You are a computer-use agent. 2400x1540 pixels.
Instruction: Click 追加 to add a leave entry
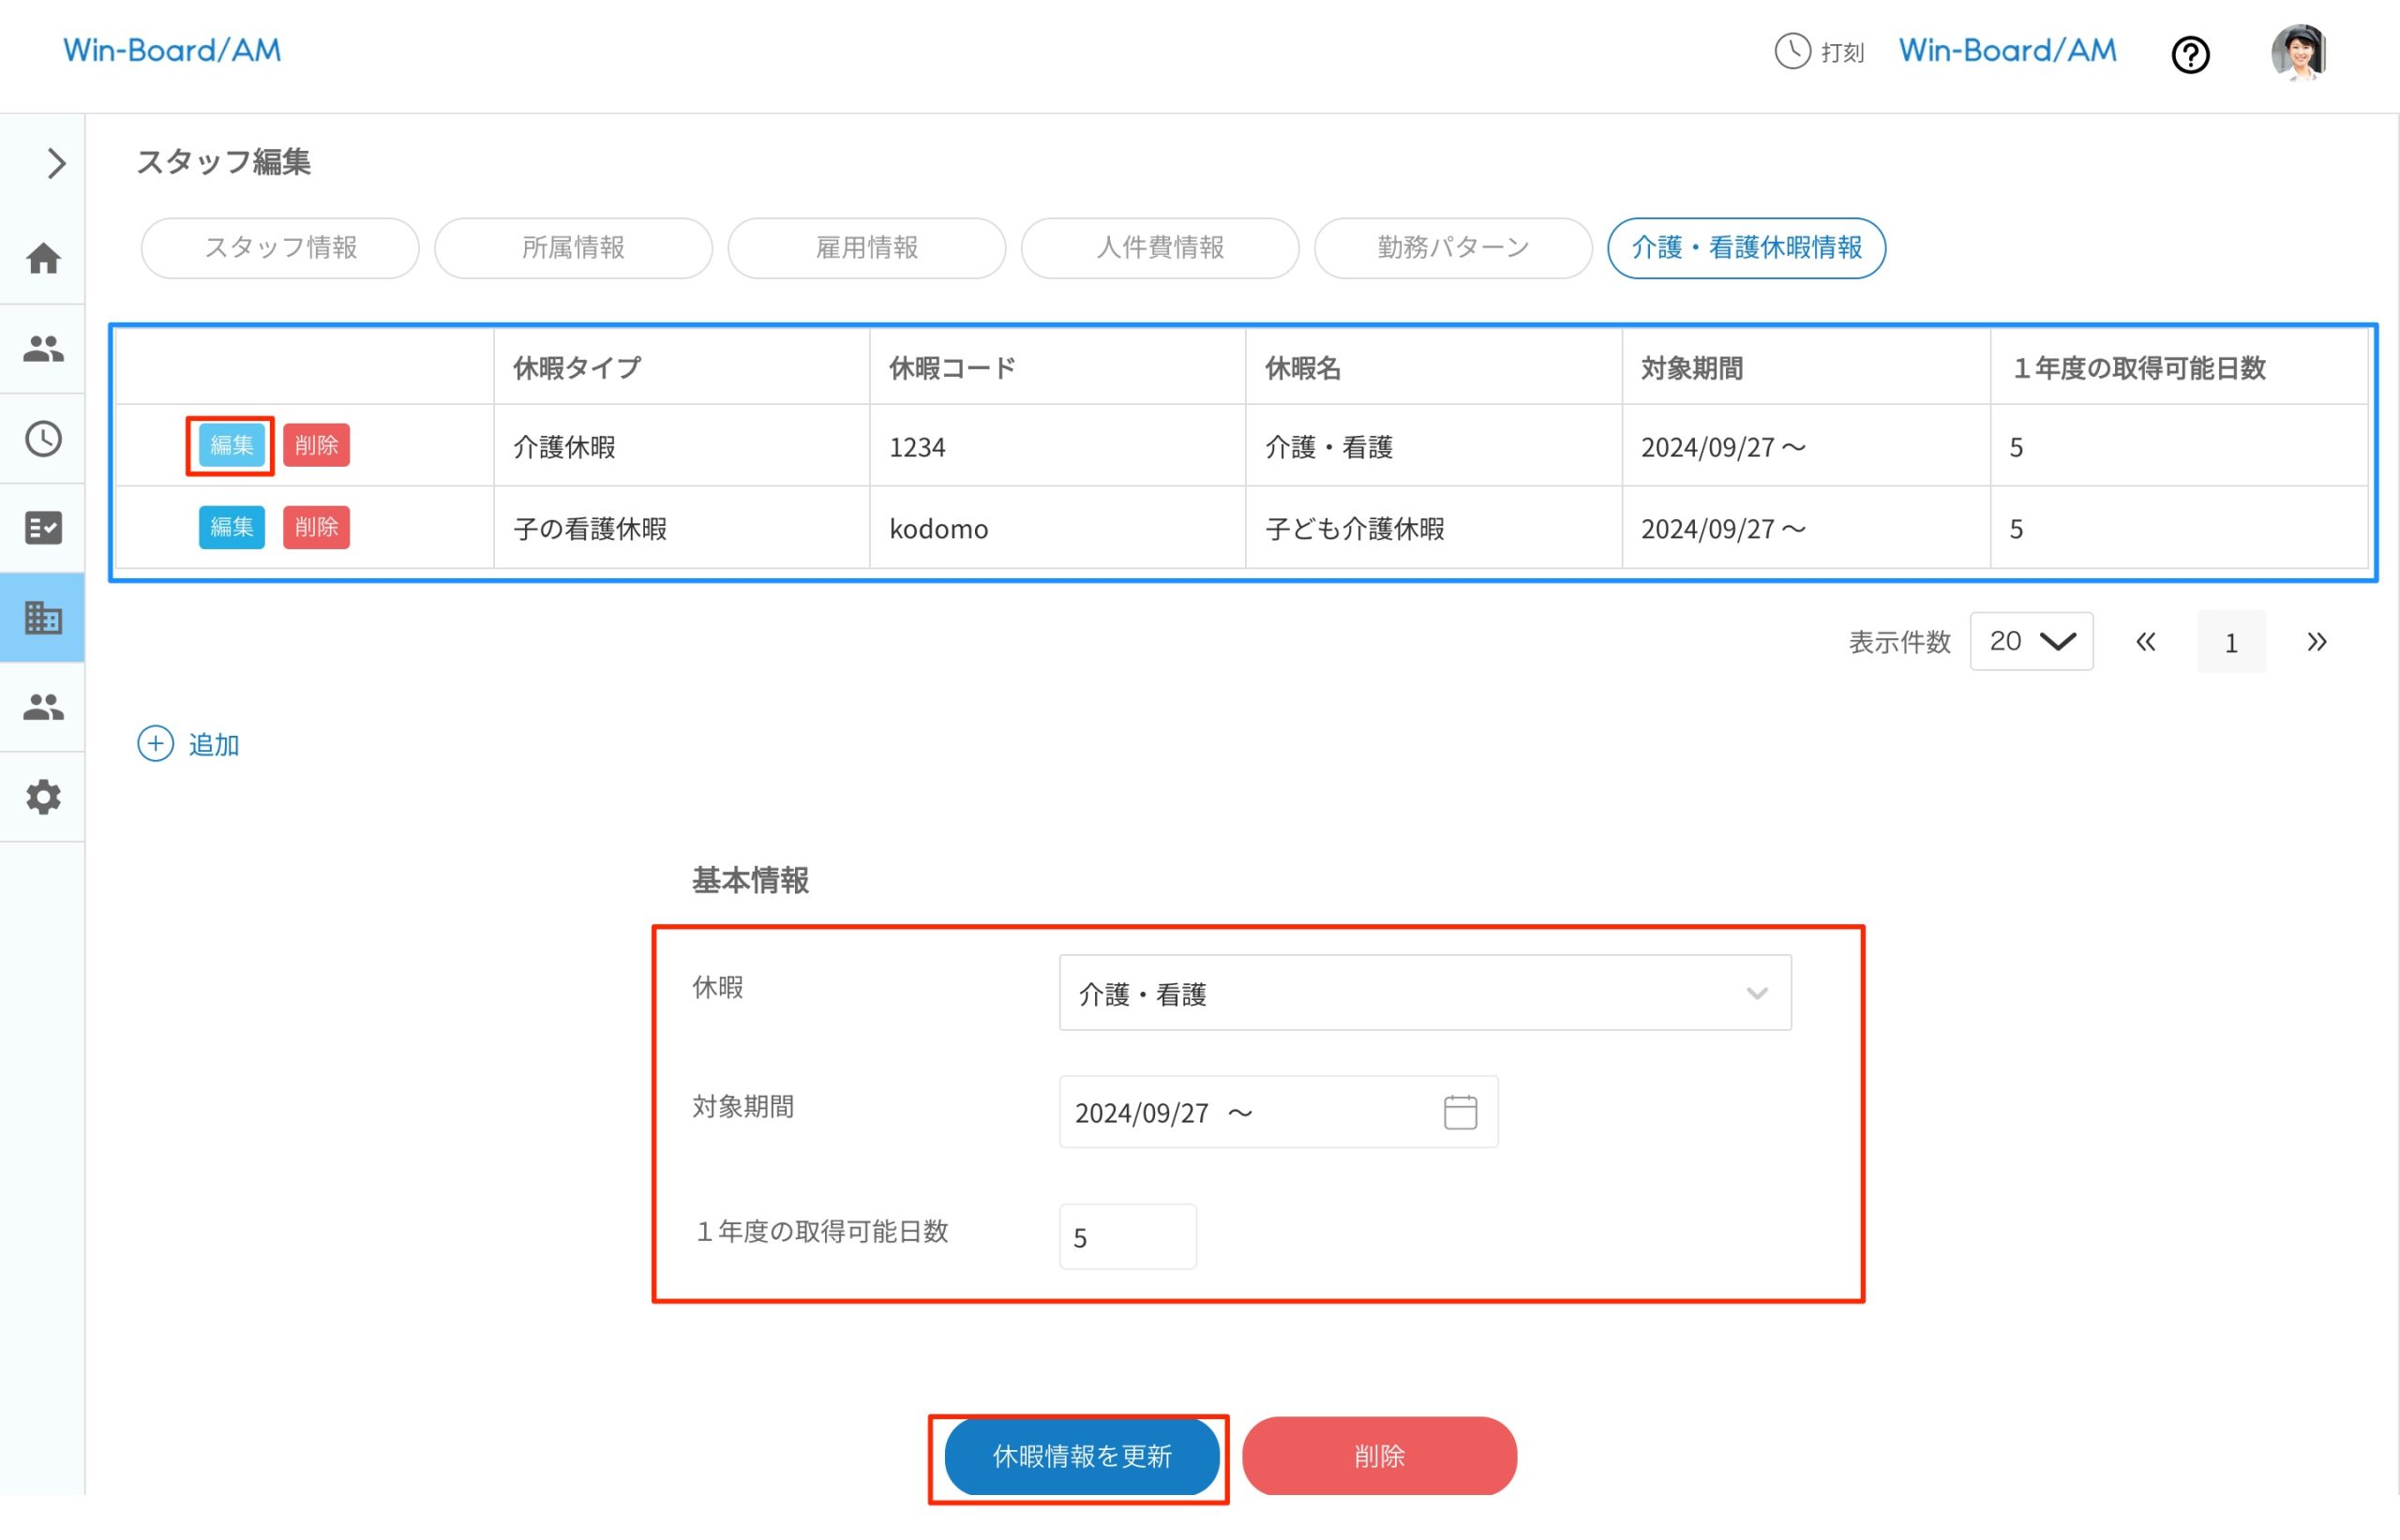click(189, 743)
